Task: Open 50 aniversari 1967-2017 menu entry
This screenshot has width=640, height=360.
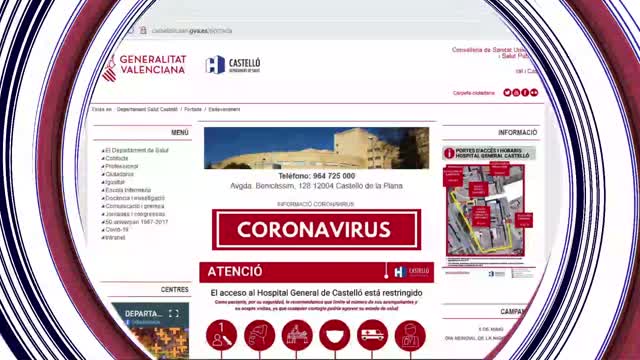Action: point(136,222)
